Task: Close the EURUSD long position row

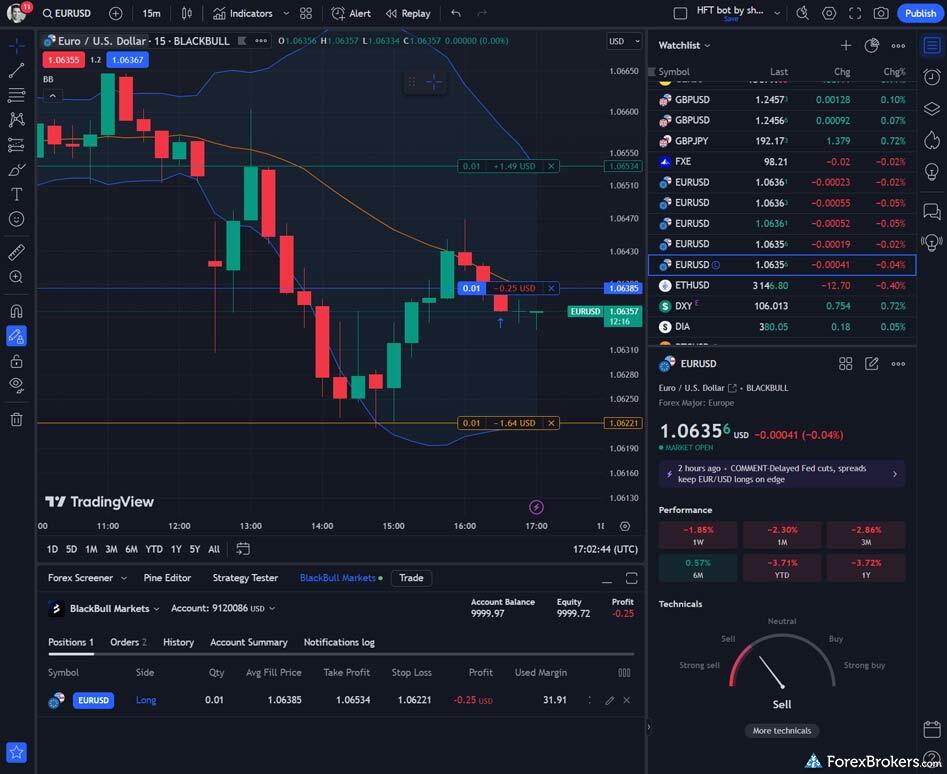Action: click(x=627, y=700)
